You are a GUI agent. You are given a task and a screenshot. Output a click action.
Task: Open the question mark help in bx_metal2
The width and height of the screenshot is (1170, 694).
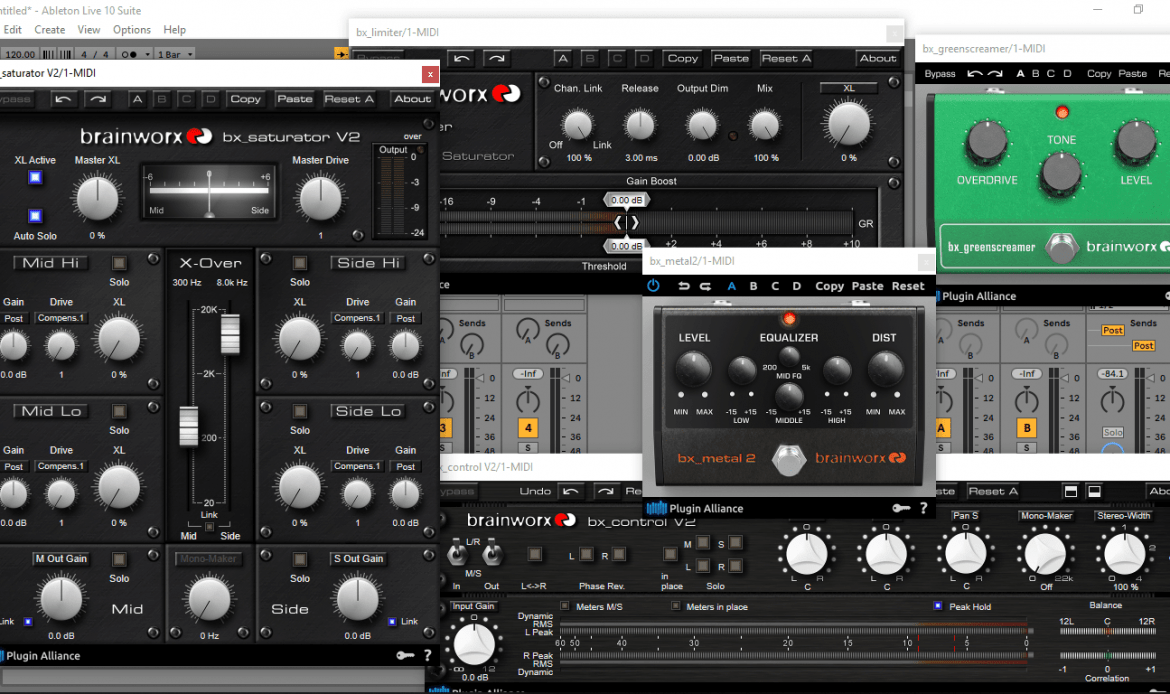tap(924, 508)
